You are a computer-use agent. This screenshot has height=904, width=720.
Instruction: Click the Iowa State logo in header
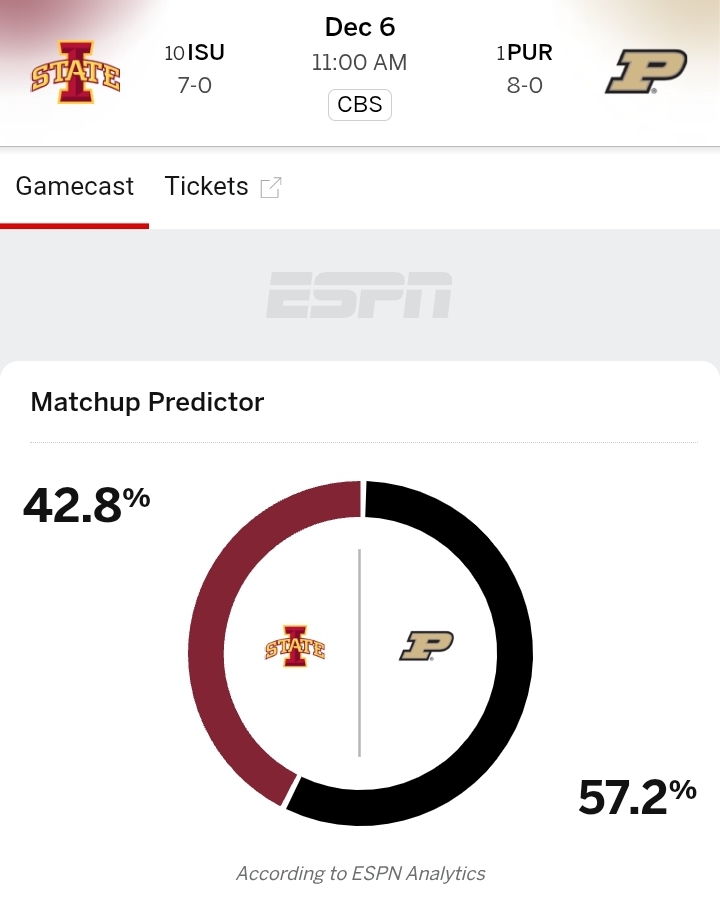coord(75,71)
